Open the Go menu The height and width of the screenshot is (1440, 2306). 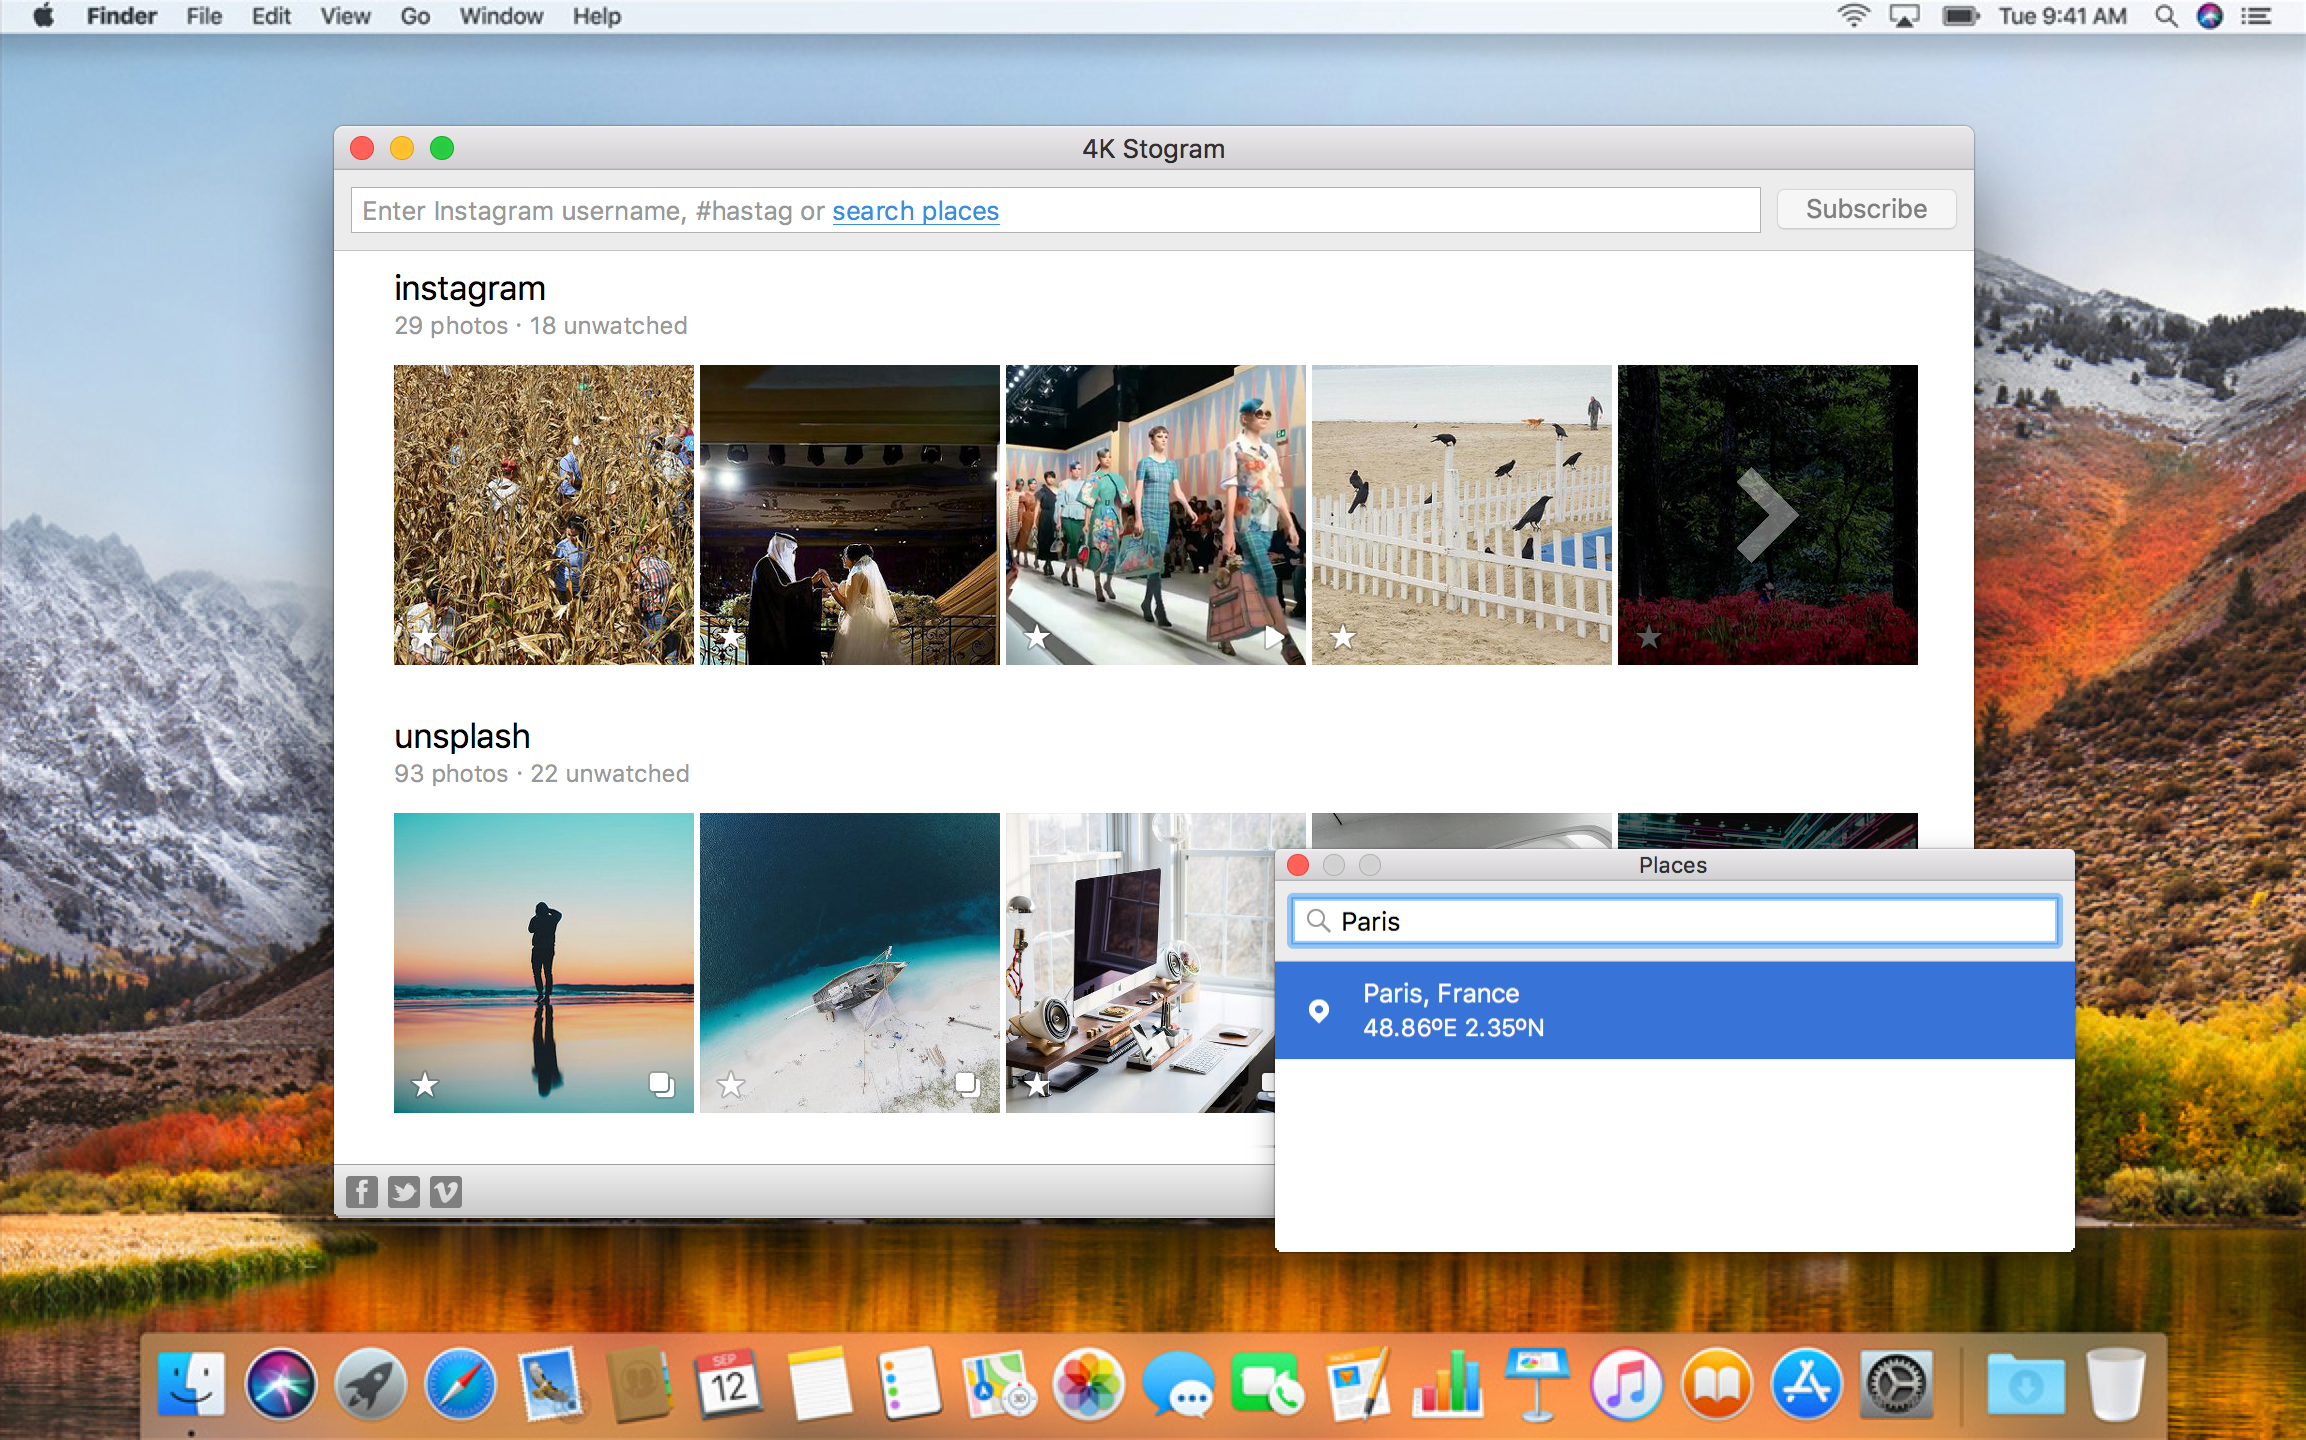[415, 16]
